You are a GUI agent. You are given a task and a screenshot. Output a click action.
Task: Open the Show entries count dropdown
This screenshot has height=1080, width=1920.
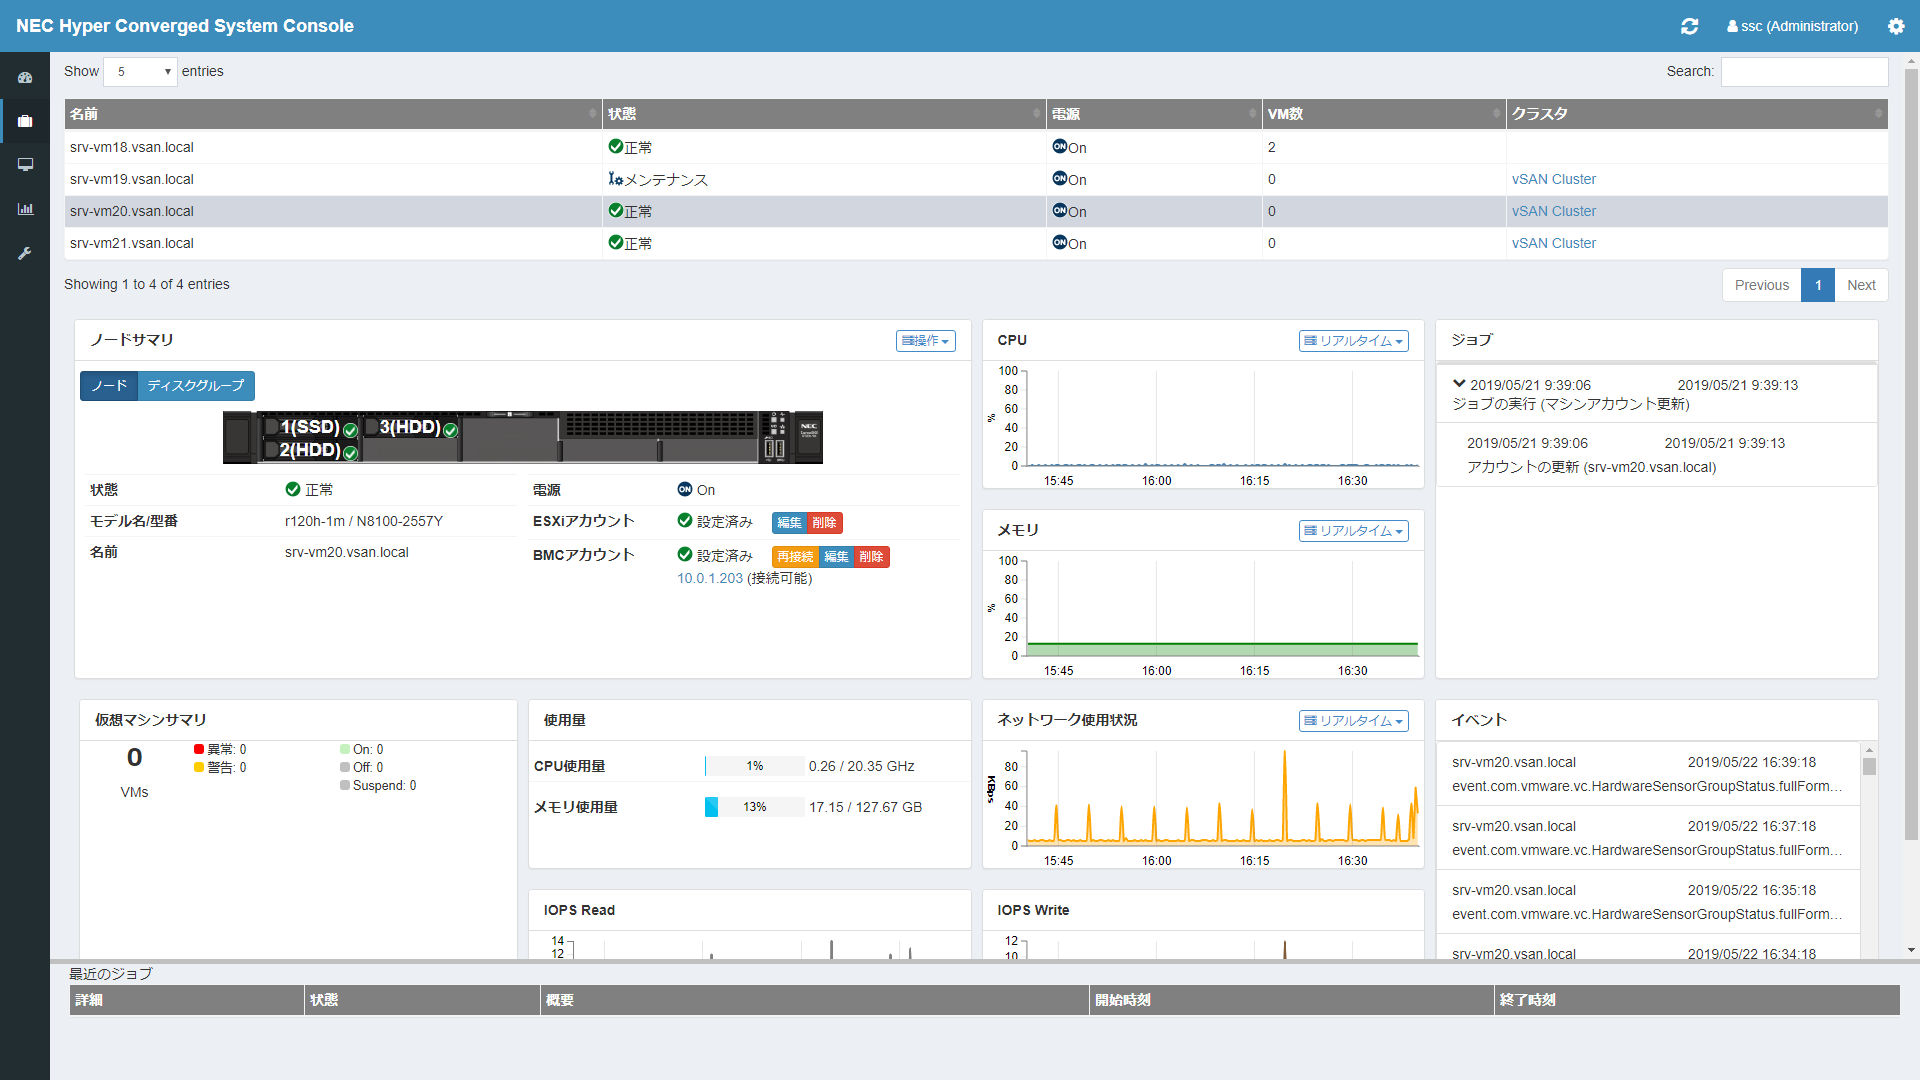click(140, 71)
